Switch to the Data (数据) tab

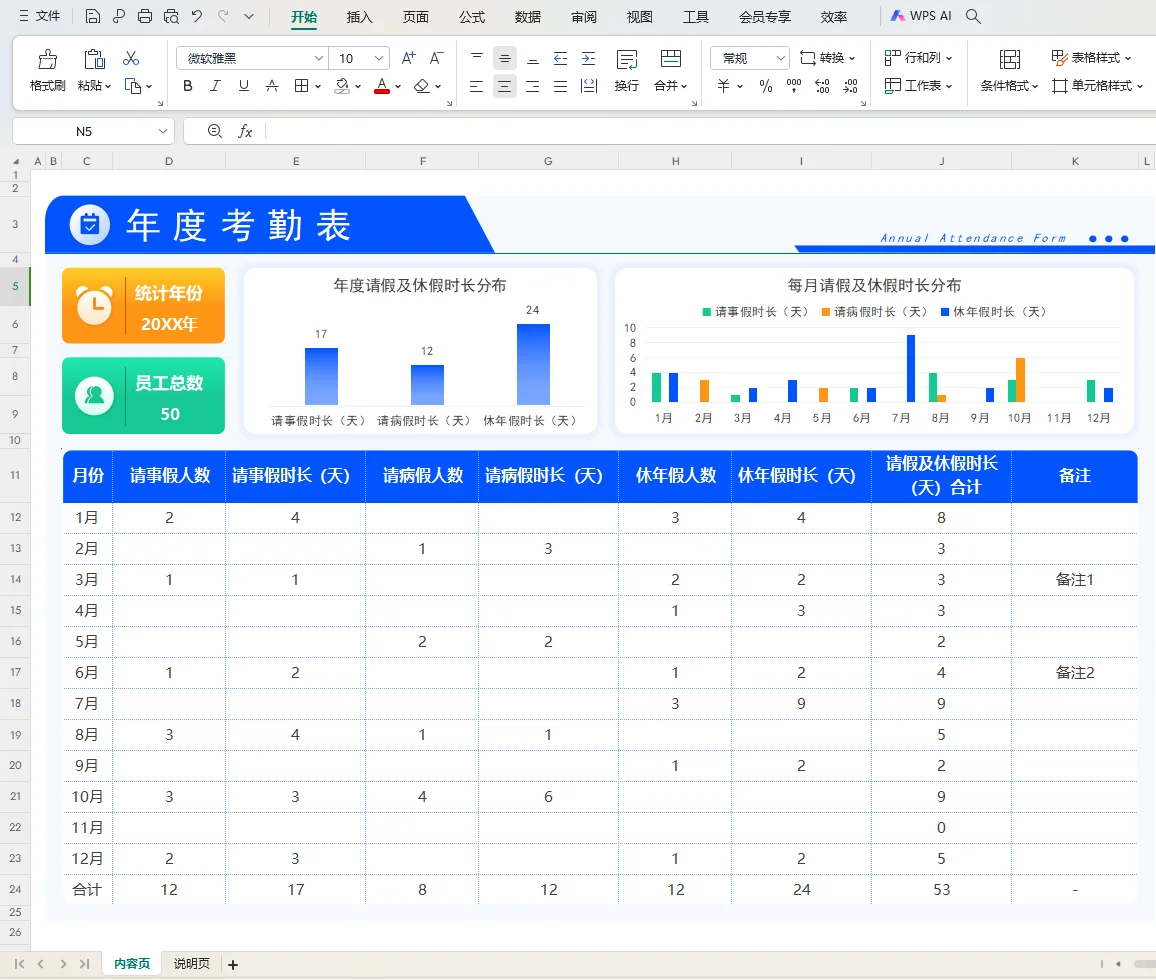(x=528, y=17)
